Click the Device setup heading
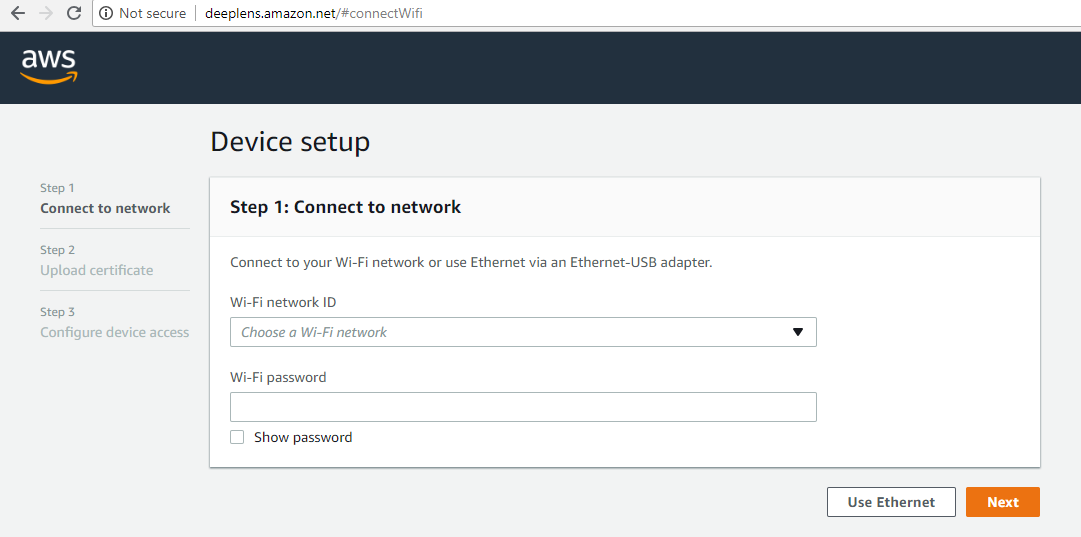 pos(290,142)
